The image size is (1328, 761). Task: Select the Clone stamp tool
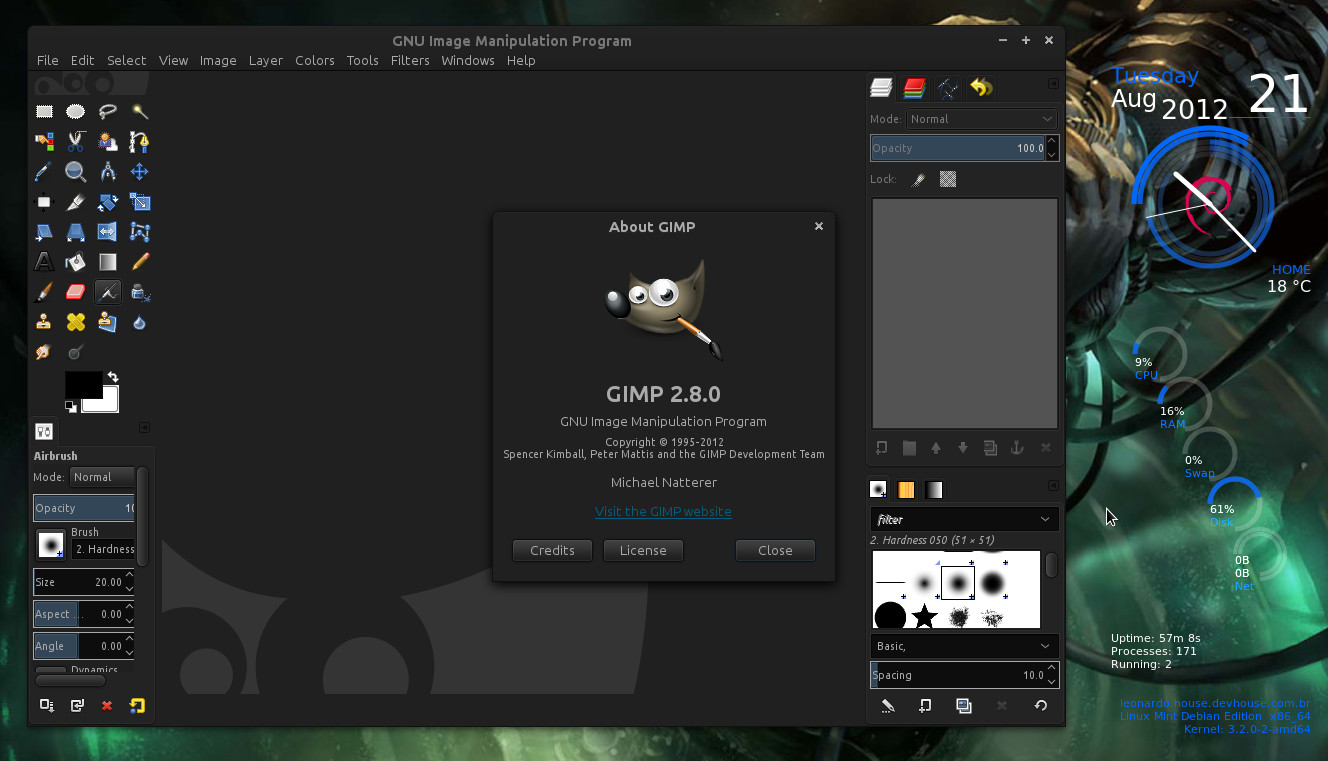coord(44,322)
